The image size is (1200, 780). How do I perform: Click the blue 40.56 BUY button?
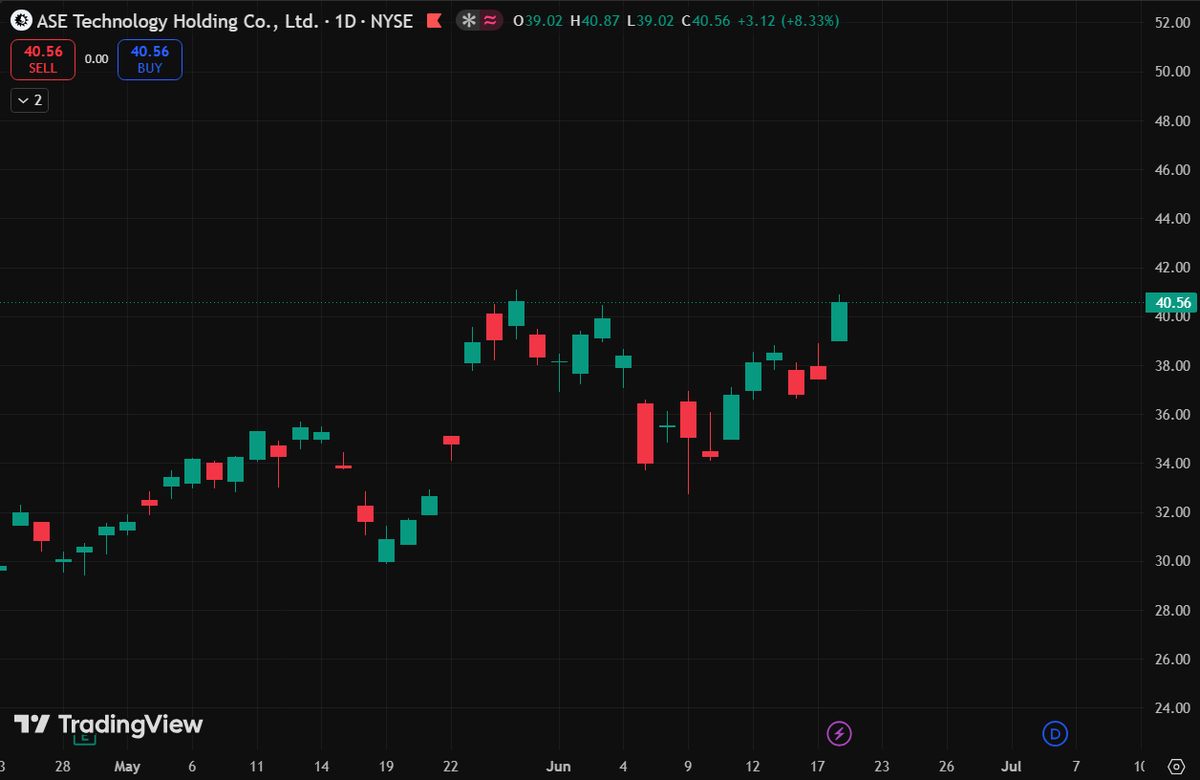pyautogui.click(x=149, y=59)
